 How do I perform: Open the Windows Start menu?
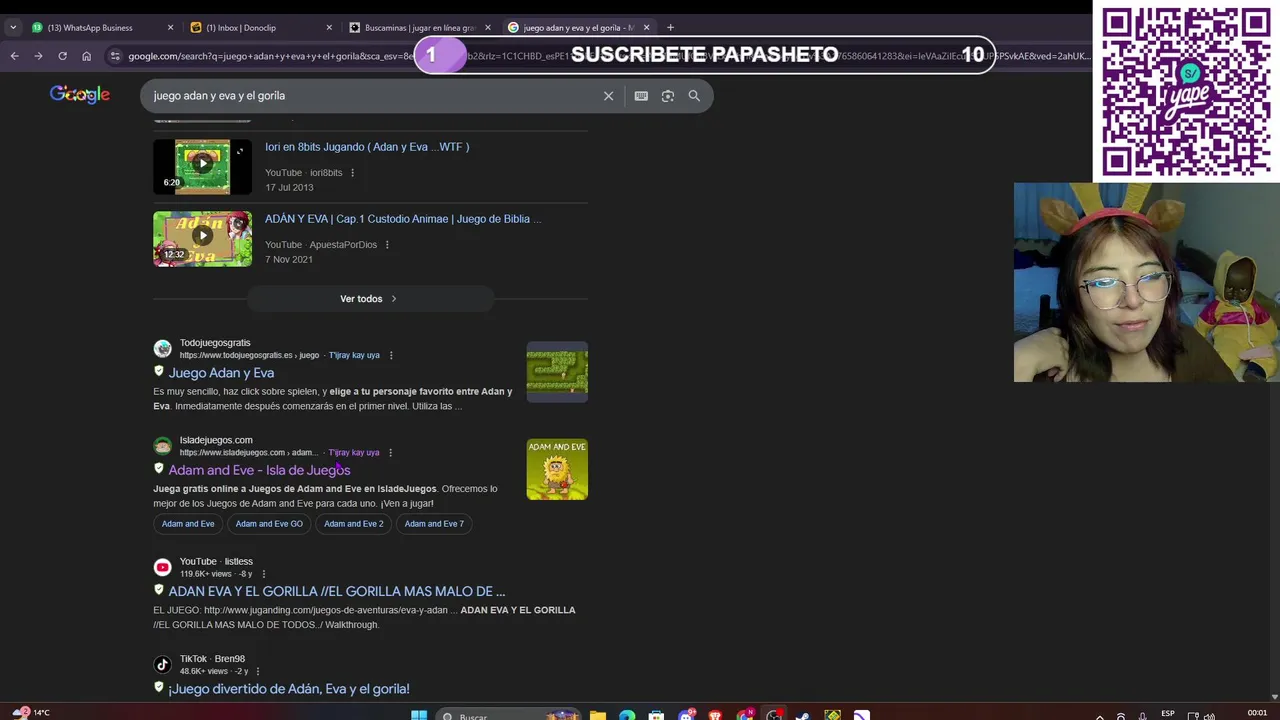(419, 715)
